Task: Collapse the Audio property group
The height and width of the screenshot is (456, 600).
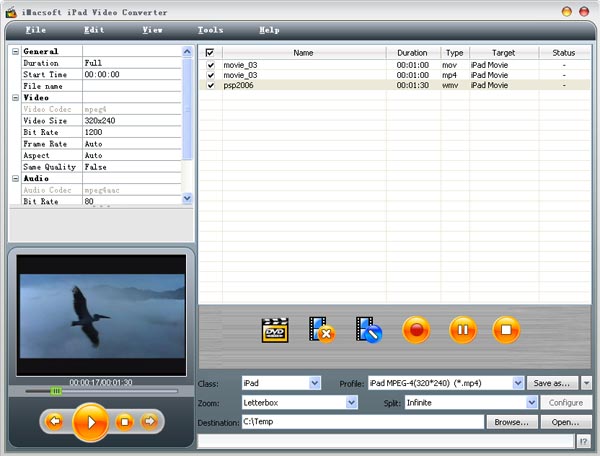Action: click(15, 178)
